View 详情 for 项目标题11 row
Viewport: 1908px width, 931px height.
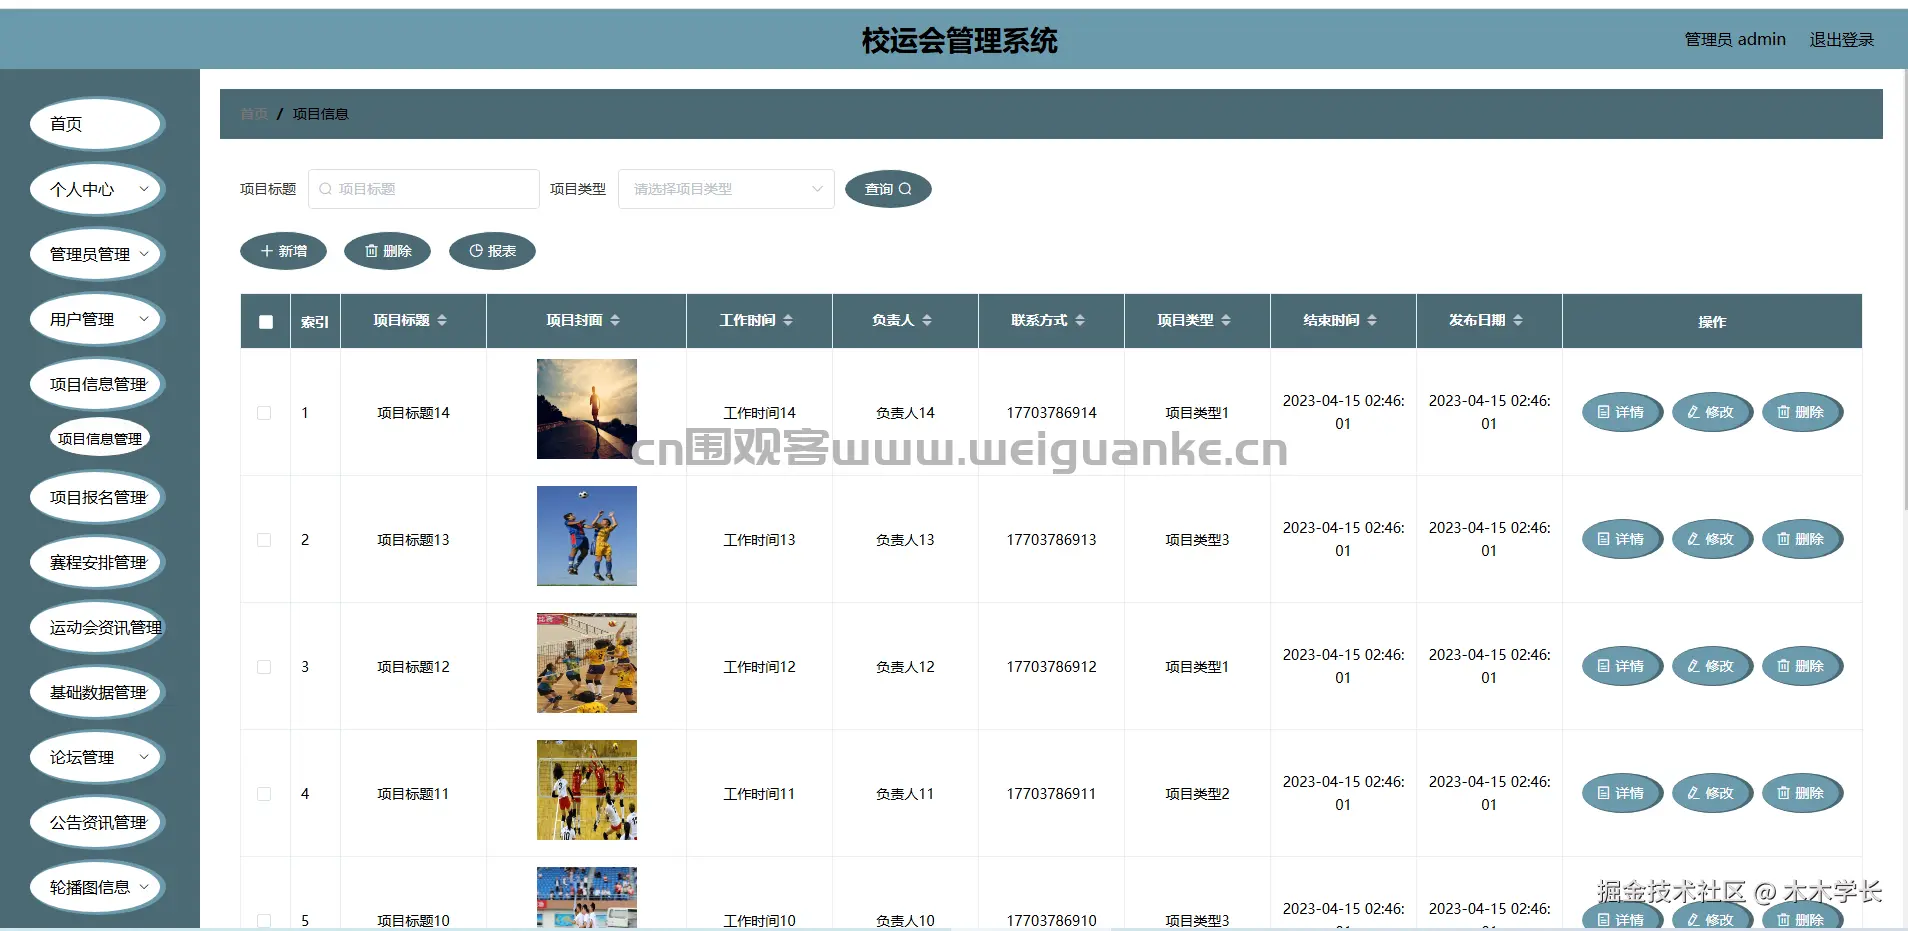1622,793
